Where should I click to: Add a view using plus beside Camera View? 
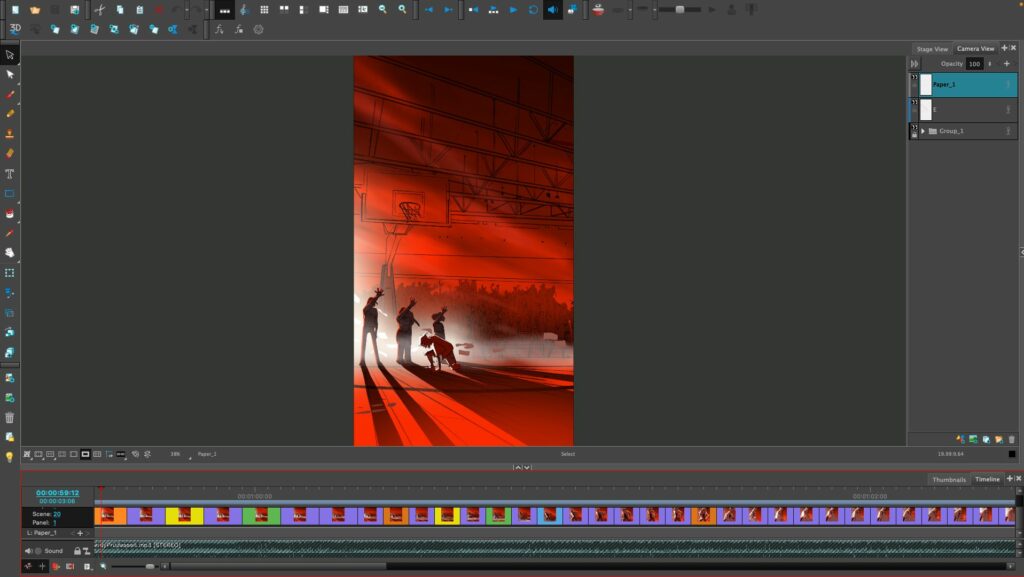pyautogui.click(x=1004, y=48)
